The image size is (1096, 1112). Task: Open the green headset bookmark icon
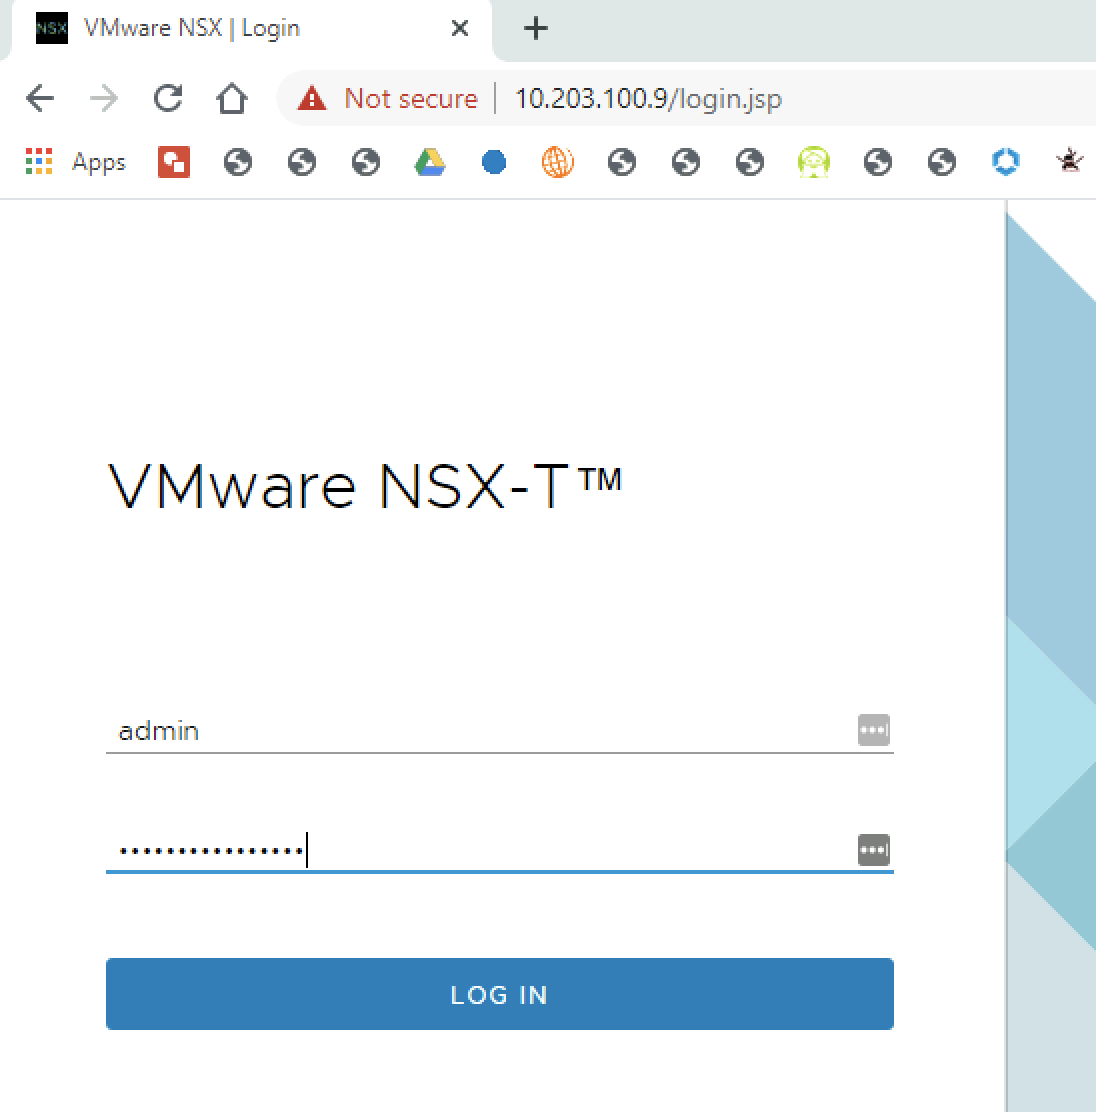tap(813, 162)
